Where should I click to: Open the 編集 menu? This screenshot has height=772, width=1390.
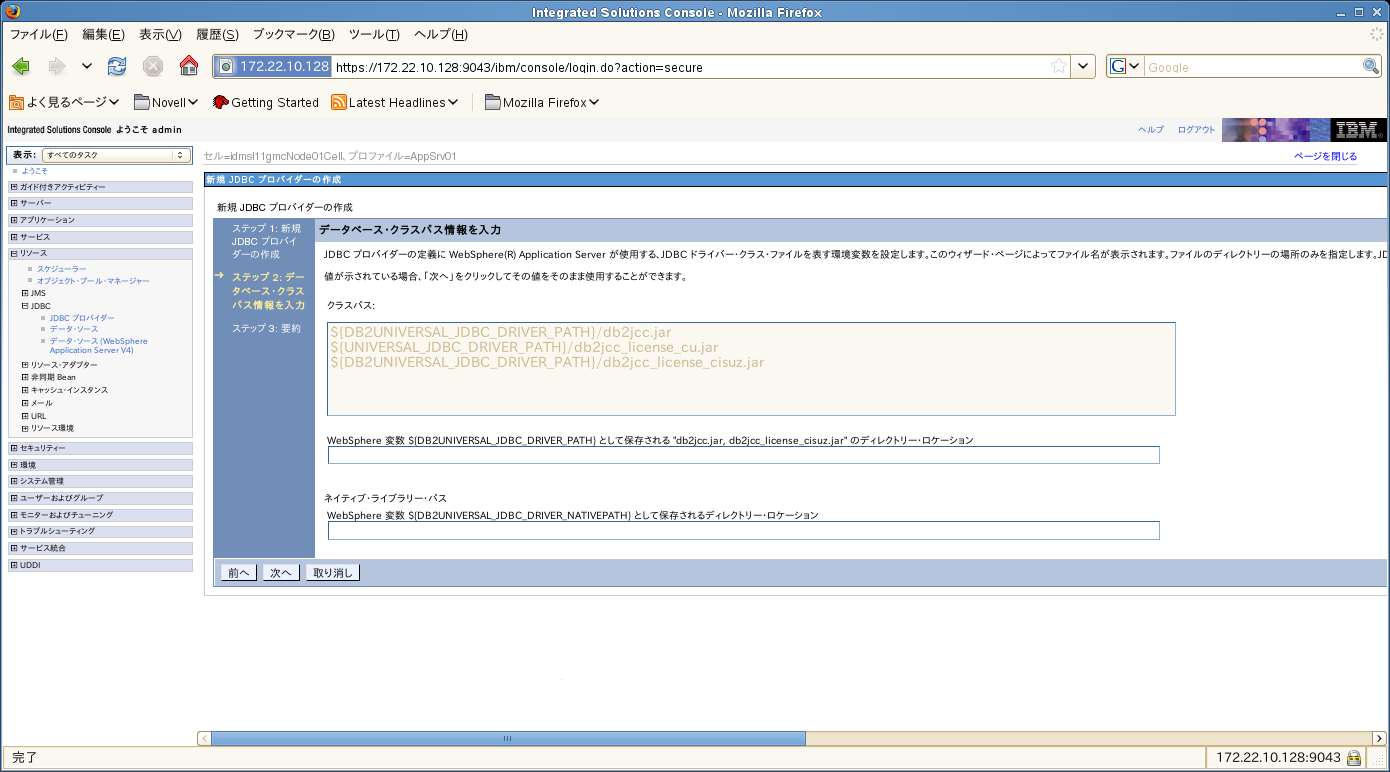(x=103, y=34)
